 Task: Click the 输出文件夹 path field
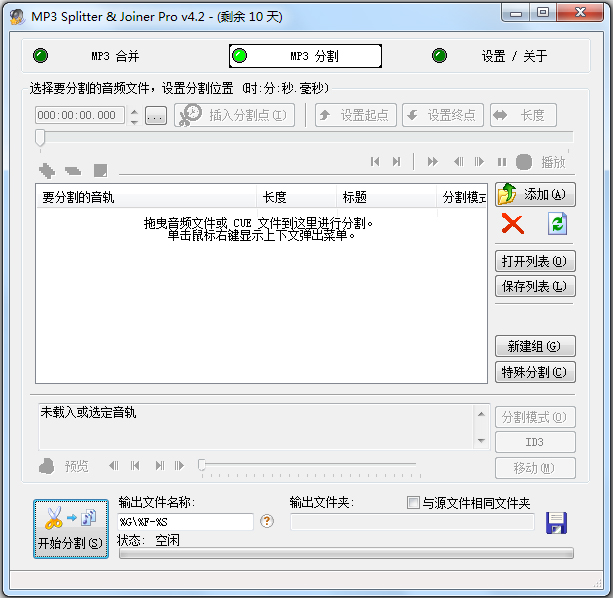point(412,522)
